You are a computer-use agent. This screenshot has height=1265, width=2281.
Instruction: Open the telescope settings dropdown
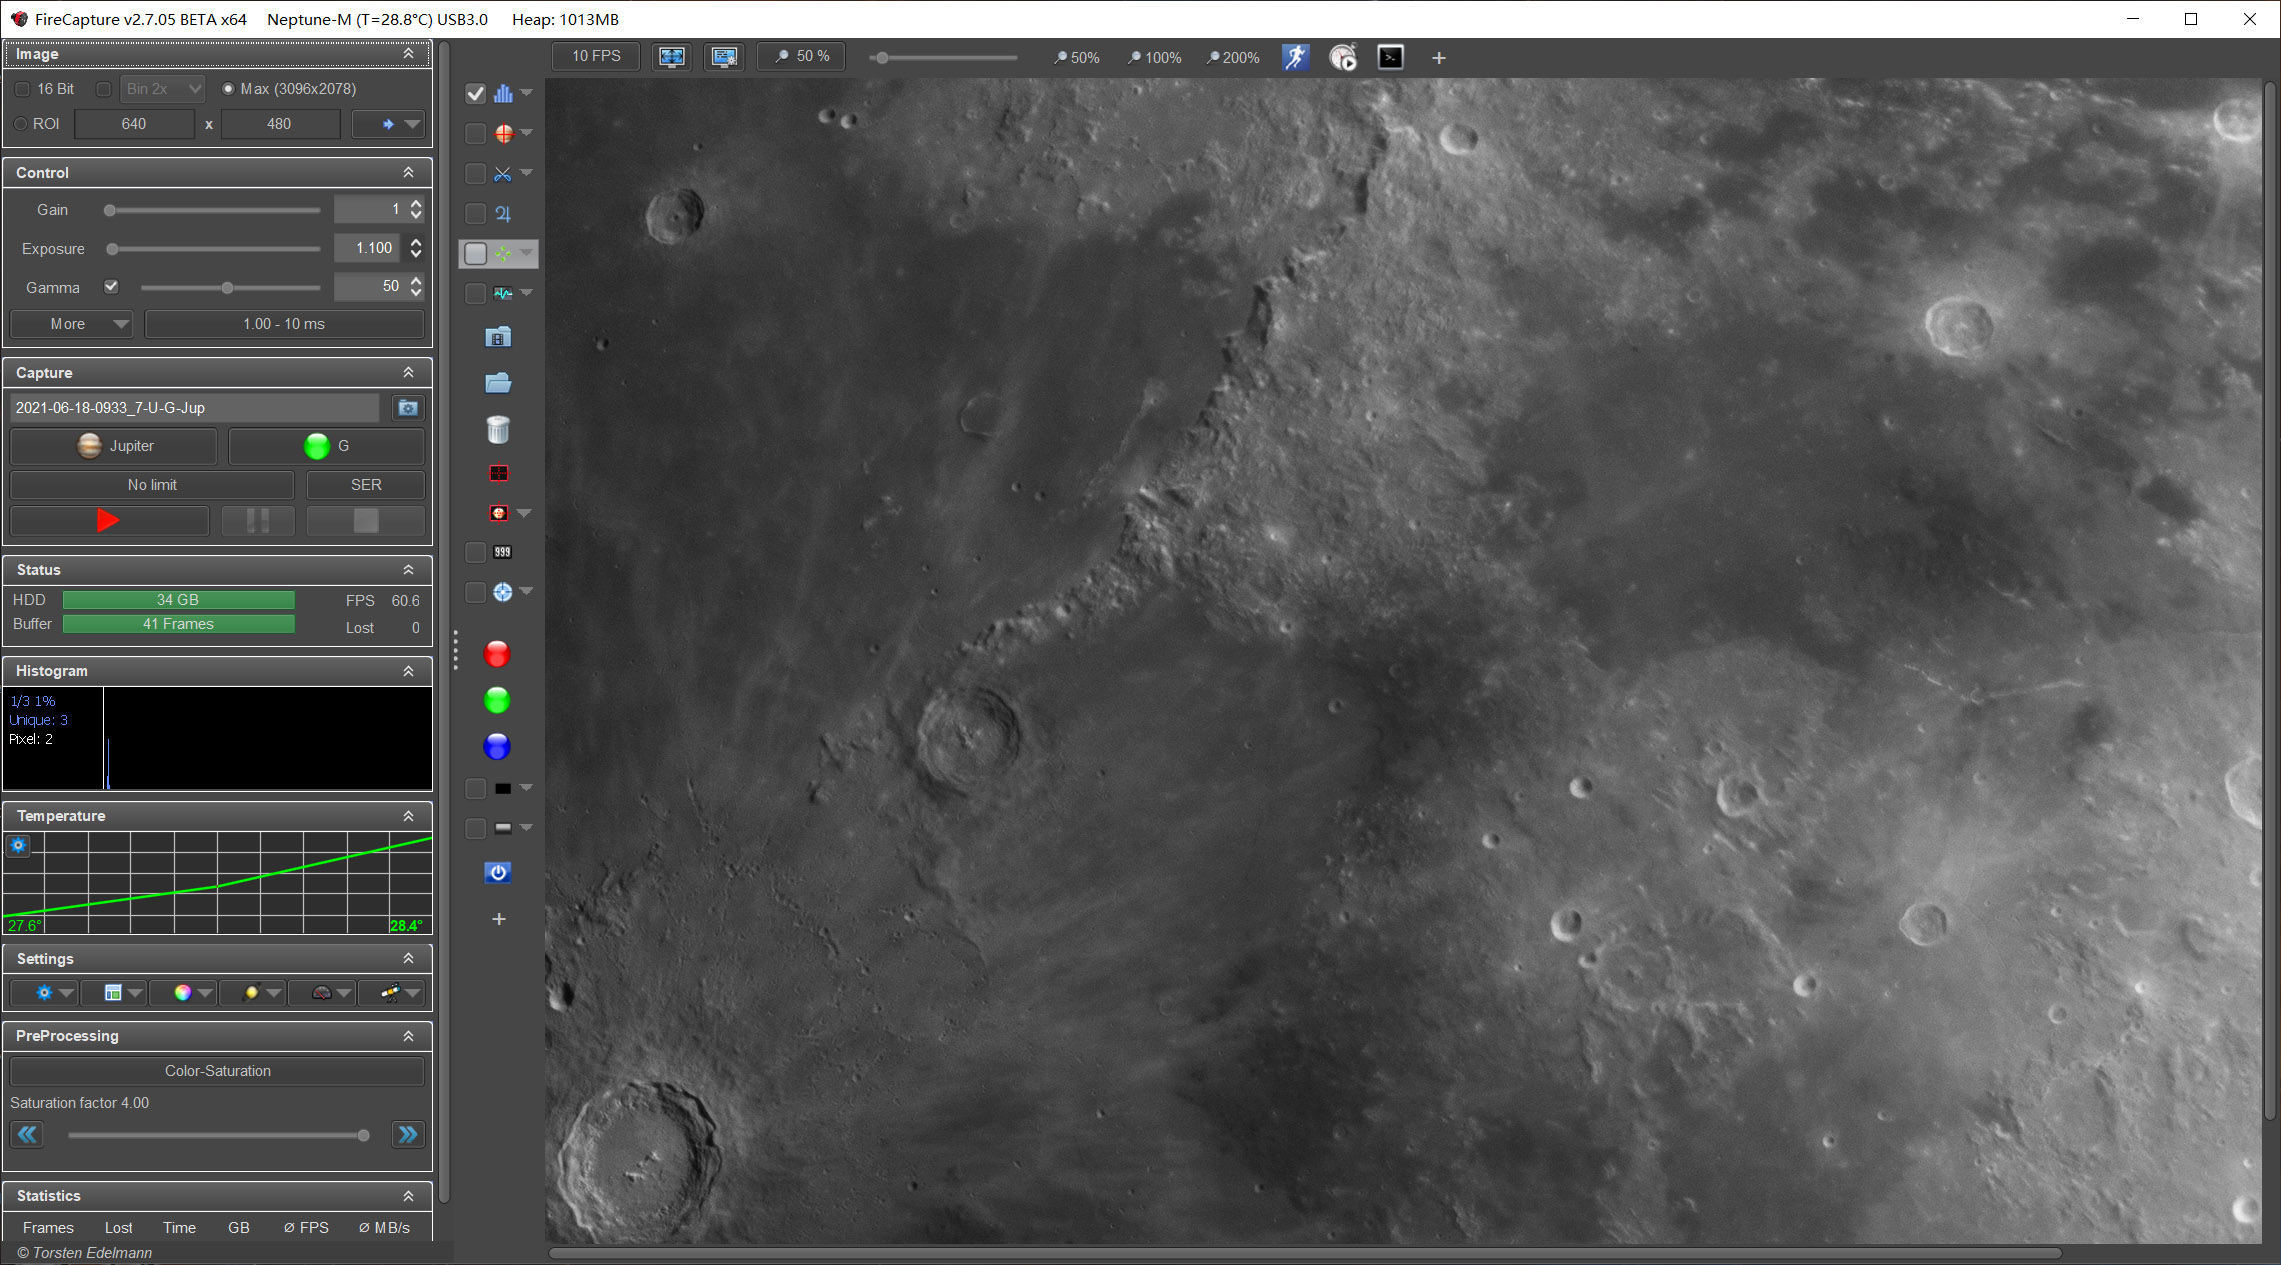[x=391, y=993]
